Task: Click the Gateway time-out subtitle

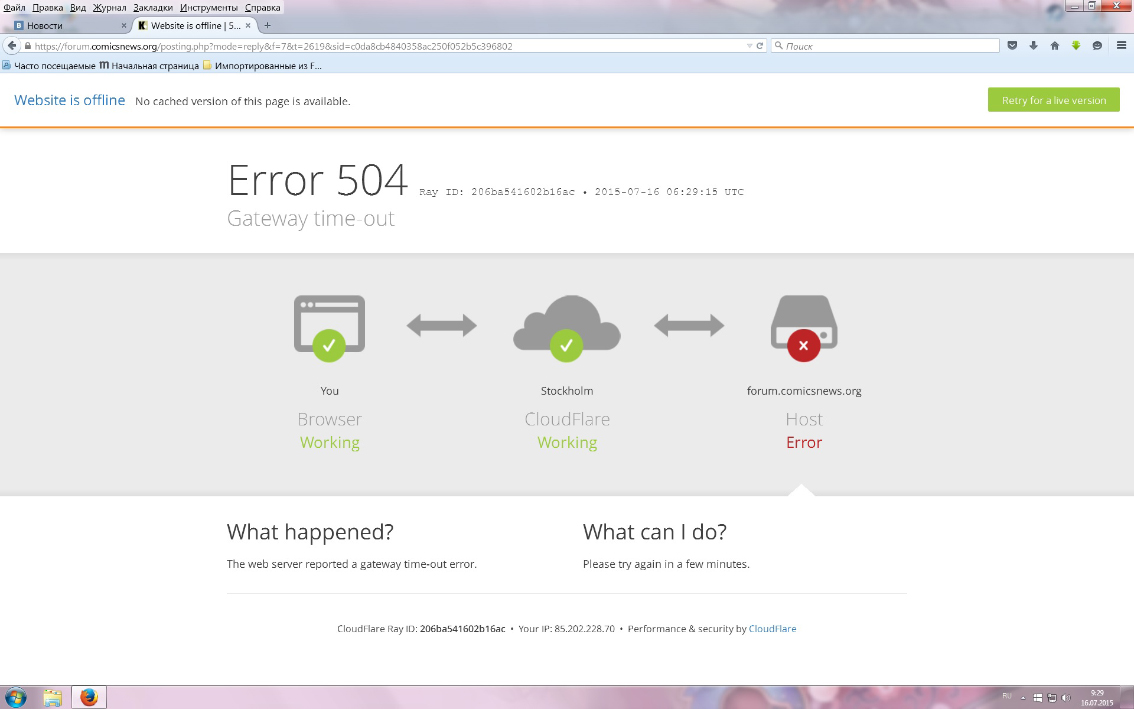Action: 311,218
